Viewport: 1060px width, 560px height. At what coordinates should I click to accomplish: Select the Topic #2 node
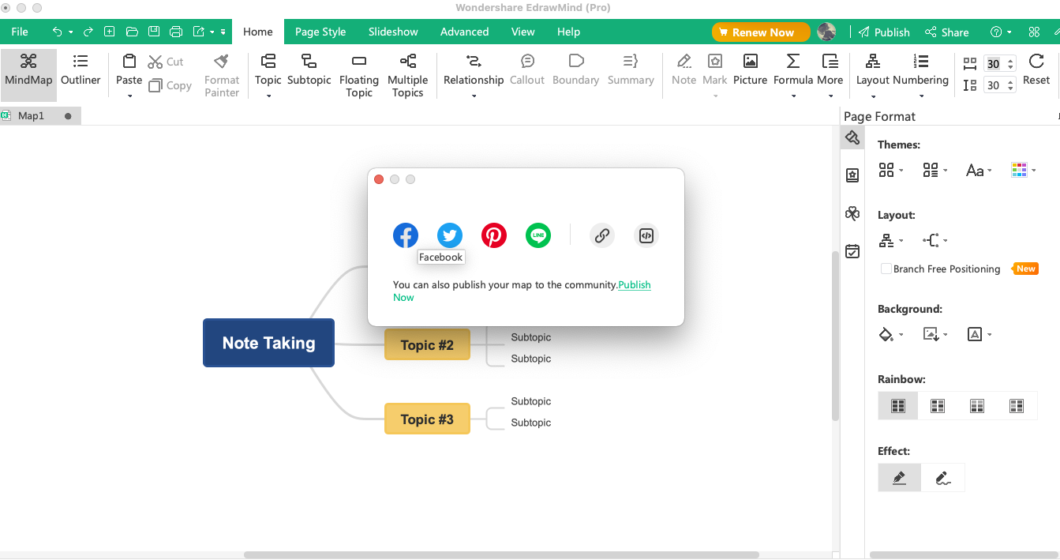[427, 345]
